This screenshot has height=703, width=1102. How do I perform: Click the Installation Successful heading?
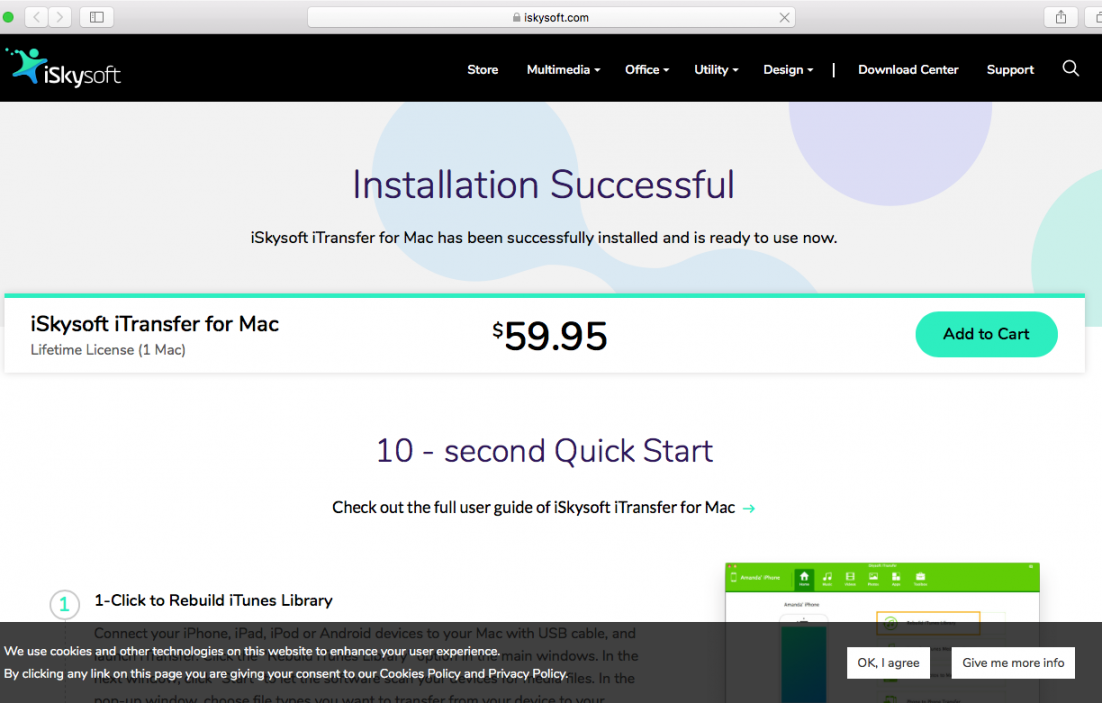click(543, 185)
